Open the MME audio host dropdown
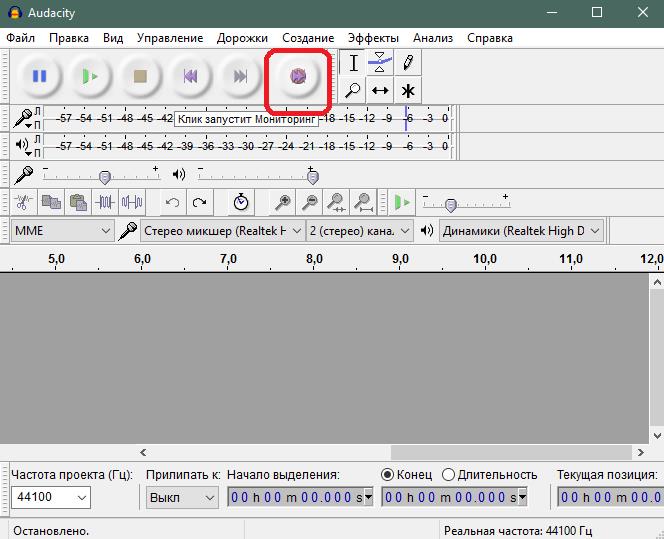The height and width of the screenshot is (539, 664). [x=62, y=231]
